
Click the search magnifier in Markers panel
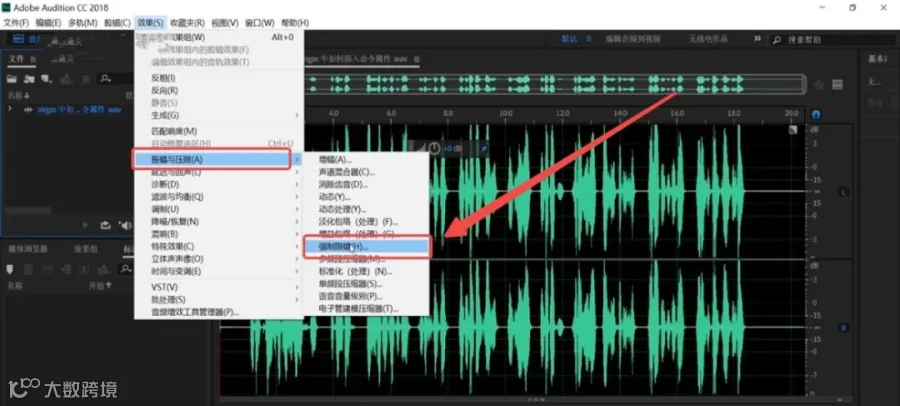tap(125, 269)
